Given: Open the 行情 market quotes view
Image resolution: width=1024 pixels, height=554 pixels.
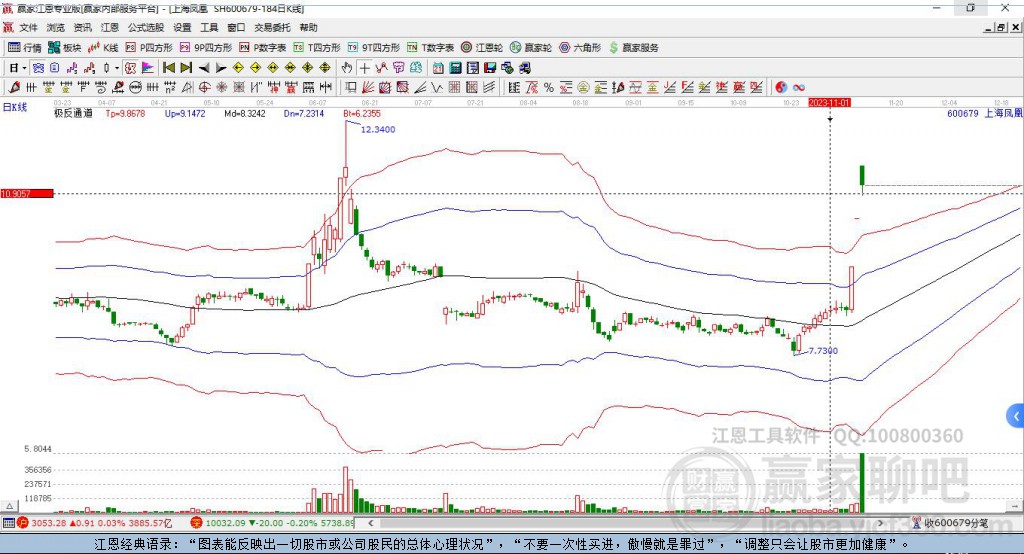Looking at the screenshot, I should click(x=25, y=48).
